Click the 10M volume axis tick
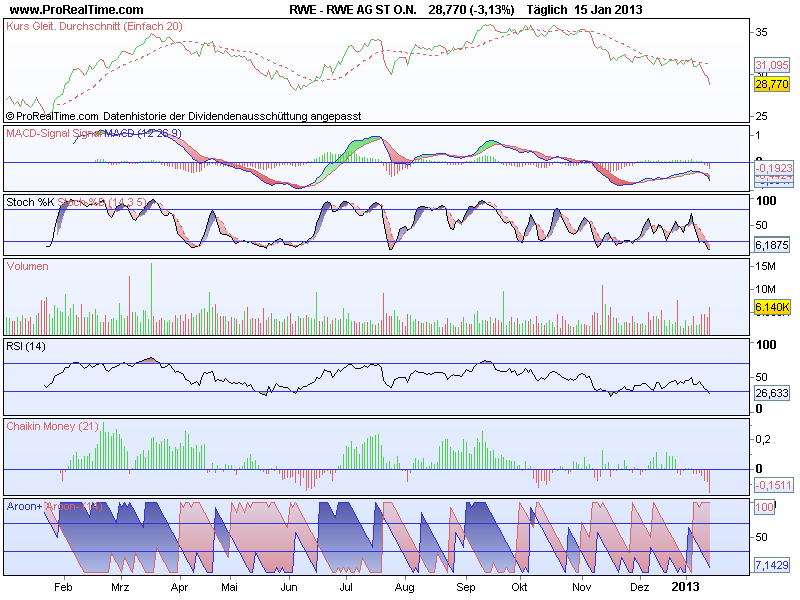 coord(765,289)
